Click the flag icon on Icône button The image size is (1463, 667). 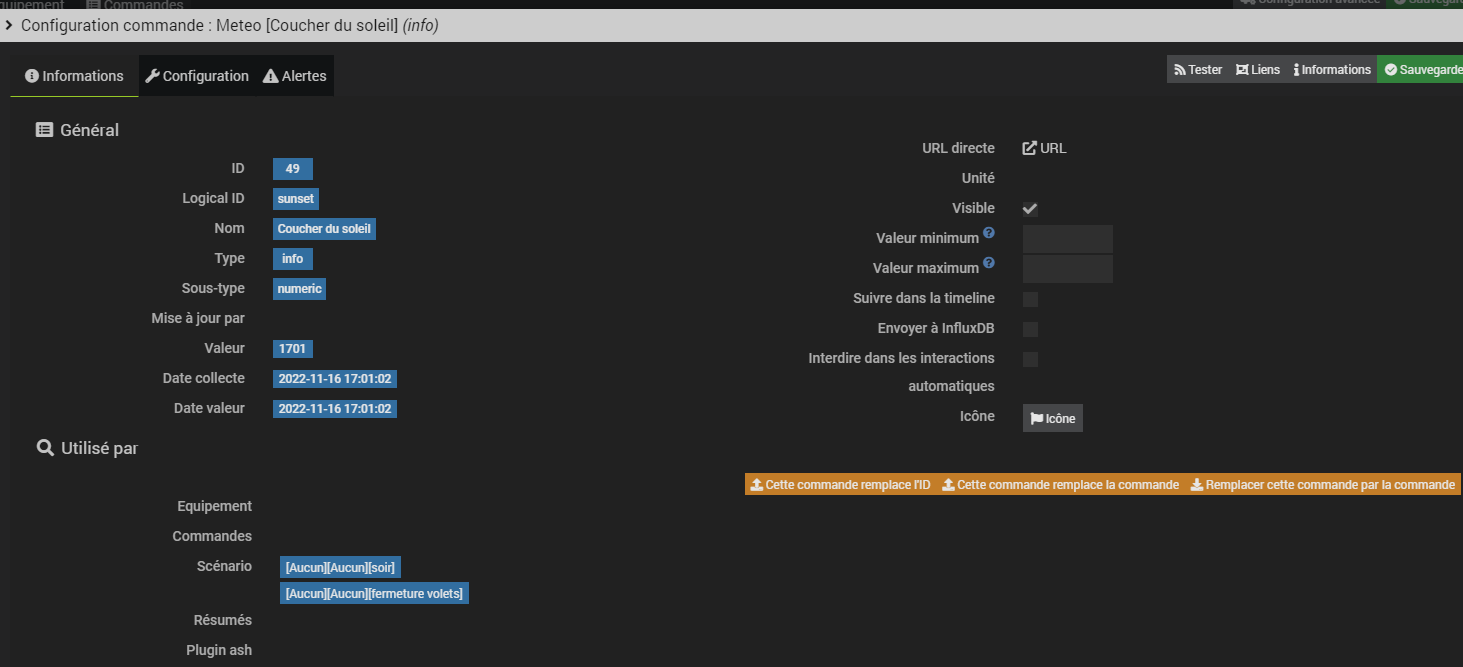point(1037,419)
